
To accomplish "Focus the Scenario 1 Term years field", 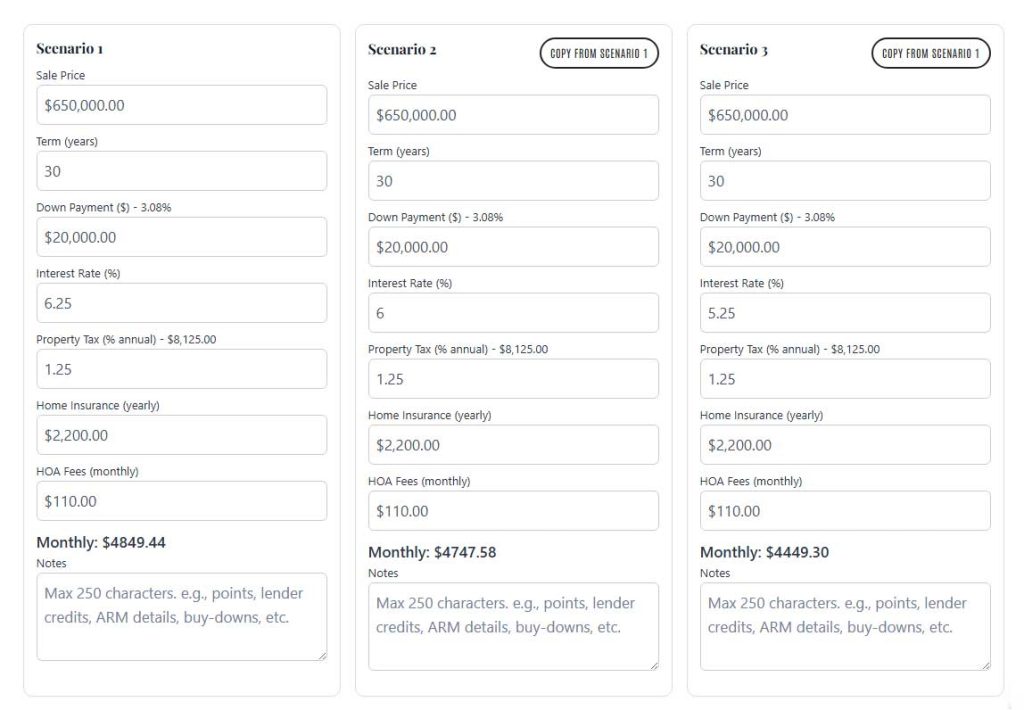I will click(181, 171).
